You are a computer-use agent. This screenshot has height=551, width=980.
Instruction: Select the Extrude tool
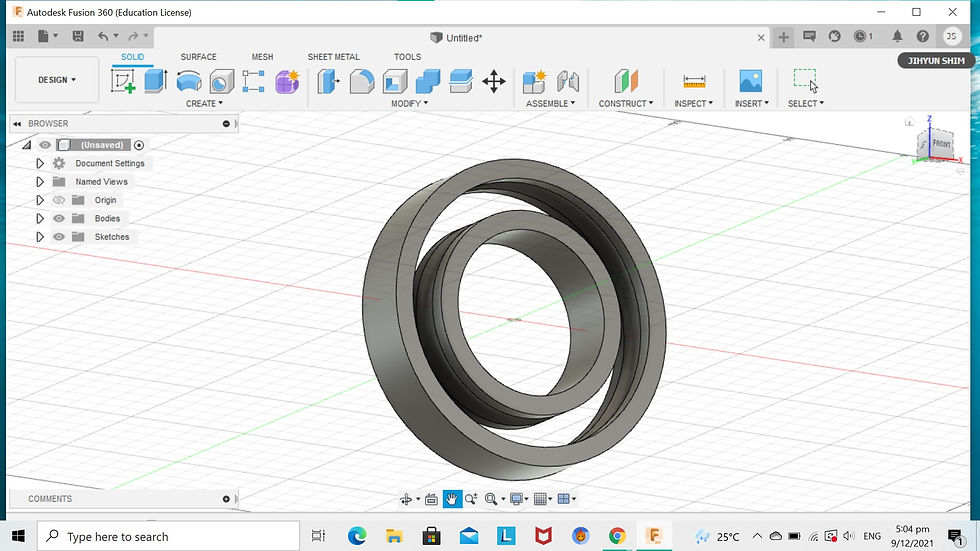(x=156, y=81)
